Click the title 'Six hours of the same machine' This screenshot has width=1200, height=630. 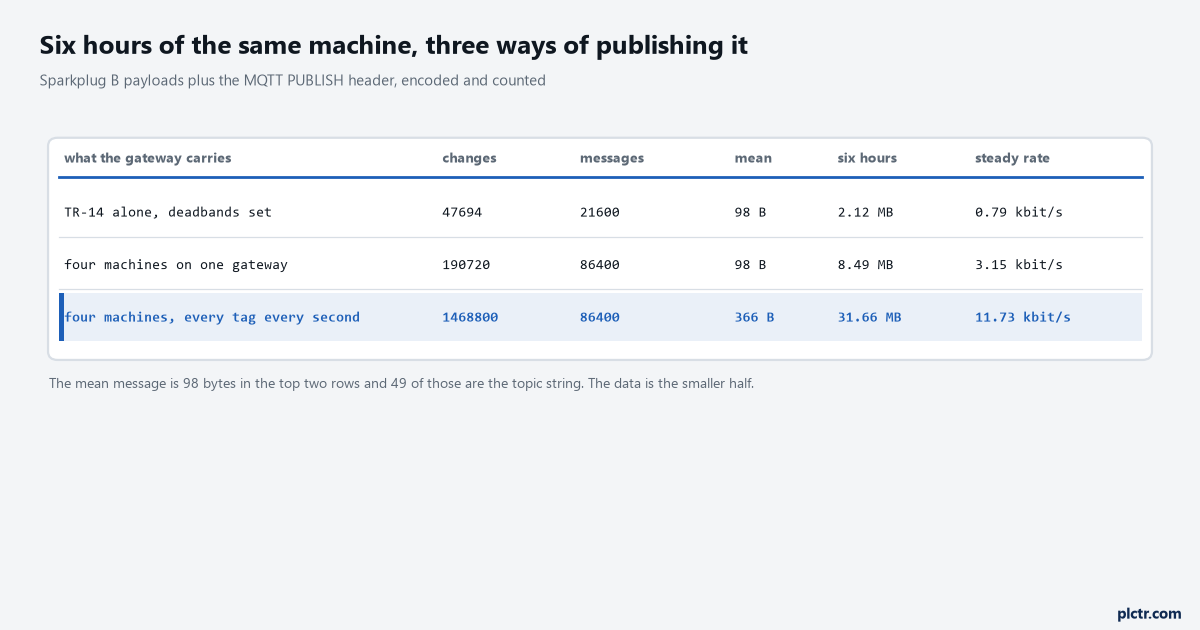394,45
